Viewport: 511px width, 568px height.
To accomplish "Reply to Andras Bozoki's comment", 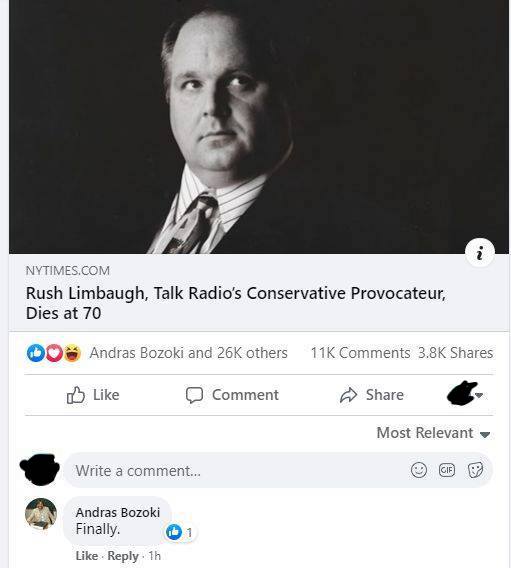I will [x=123, y=556].
